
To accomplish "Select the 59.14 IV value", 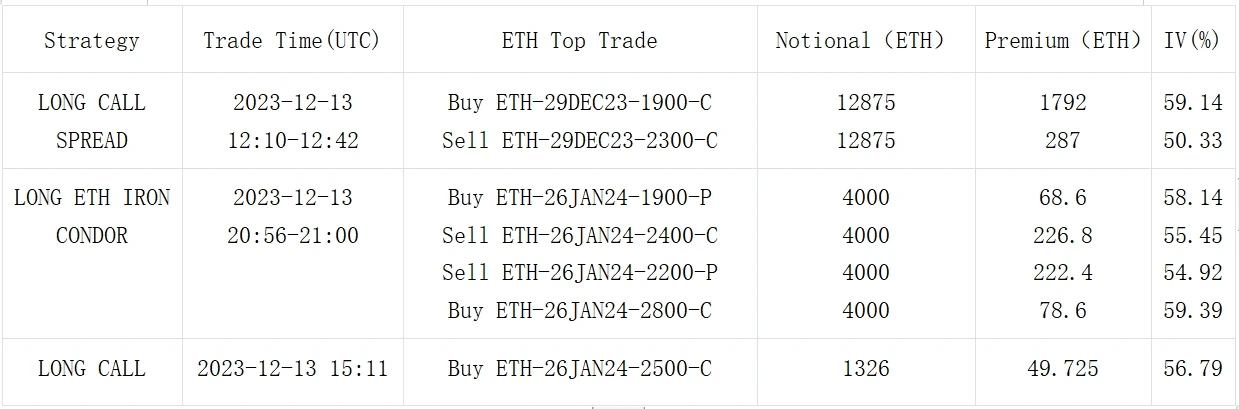I will (1193, 103).
